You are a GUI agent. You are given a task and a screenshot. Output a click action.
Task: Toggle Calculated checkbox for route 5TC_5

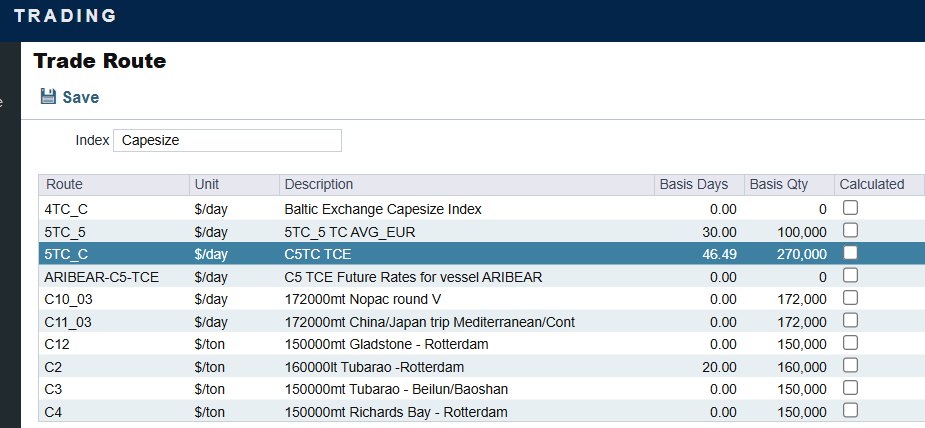pos(850,230)
